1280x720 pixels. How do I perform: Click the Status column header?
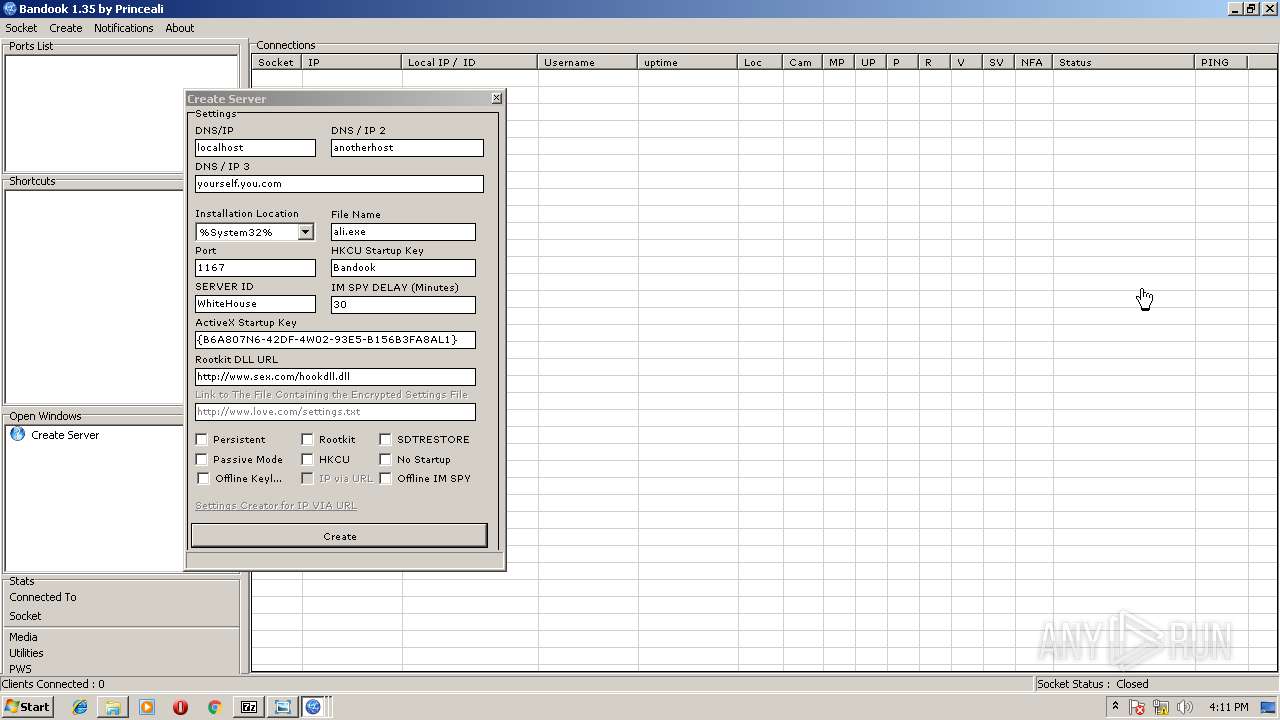[x=1124, y=62]
